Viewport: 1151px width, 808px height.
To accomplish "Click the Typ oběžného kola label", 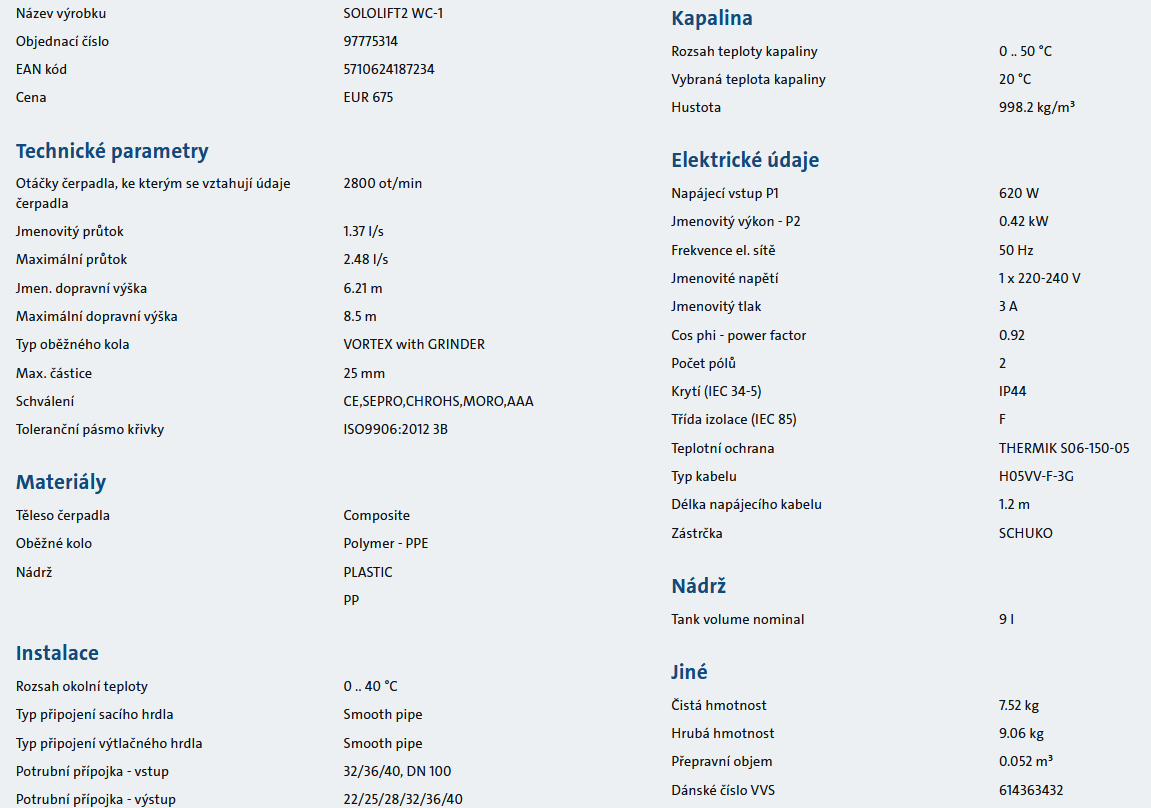I will (73, 344).
